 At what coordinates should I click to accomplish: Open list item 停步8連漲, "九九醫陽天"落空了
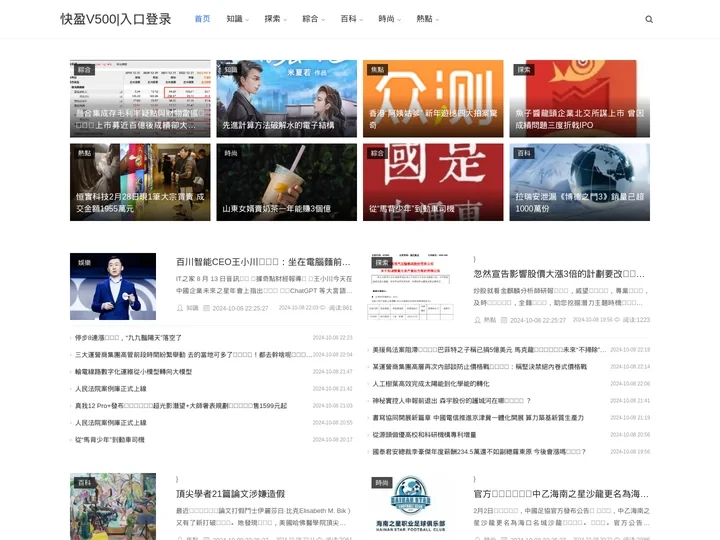click(x=128, y=338)
